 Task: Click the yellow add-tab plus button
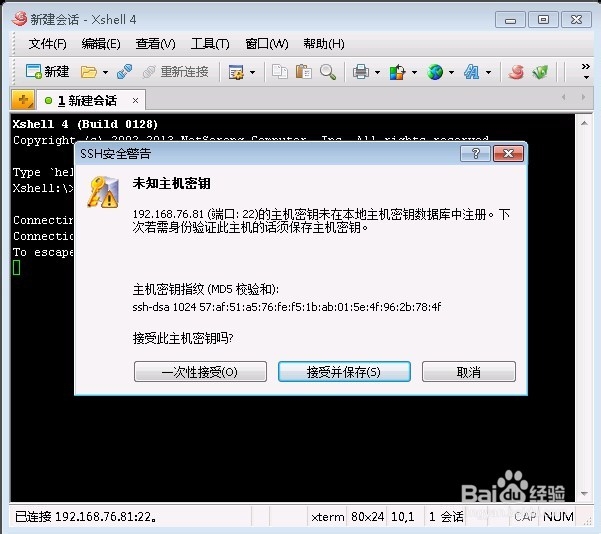(x=23, y=100)
